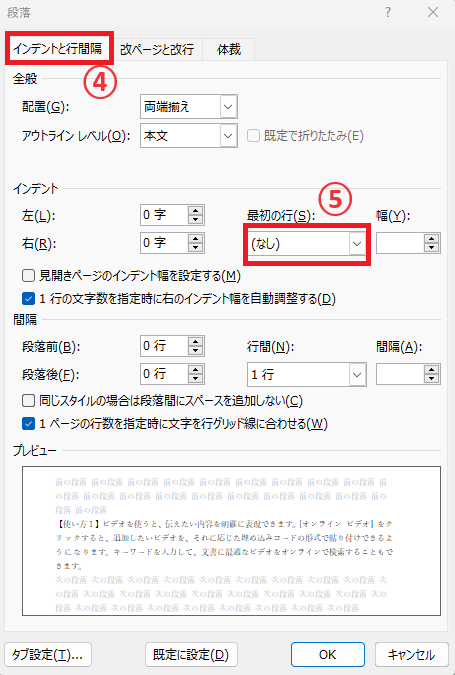
Task: Decrease the 段落後 spacing value
Action: (195, 379)
